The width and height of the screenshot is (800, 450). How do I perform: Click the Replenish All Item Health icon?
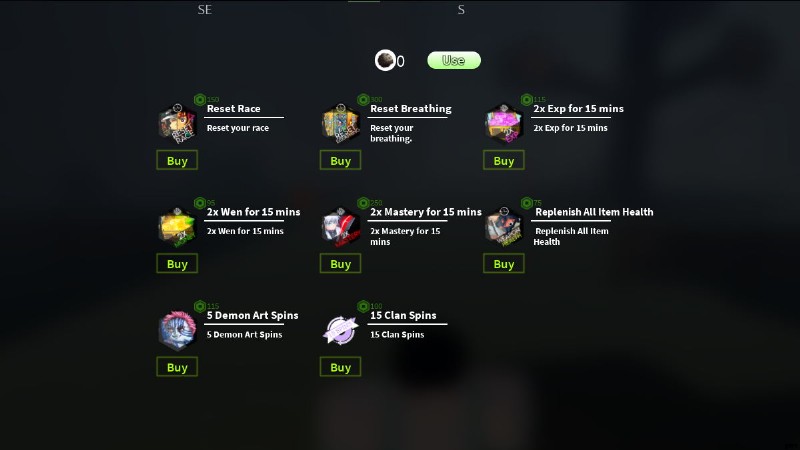pyautogui.click(x=504, y=227)
